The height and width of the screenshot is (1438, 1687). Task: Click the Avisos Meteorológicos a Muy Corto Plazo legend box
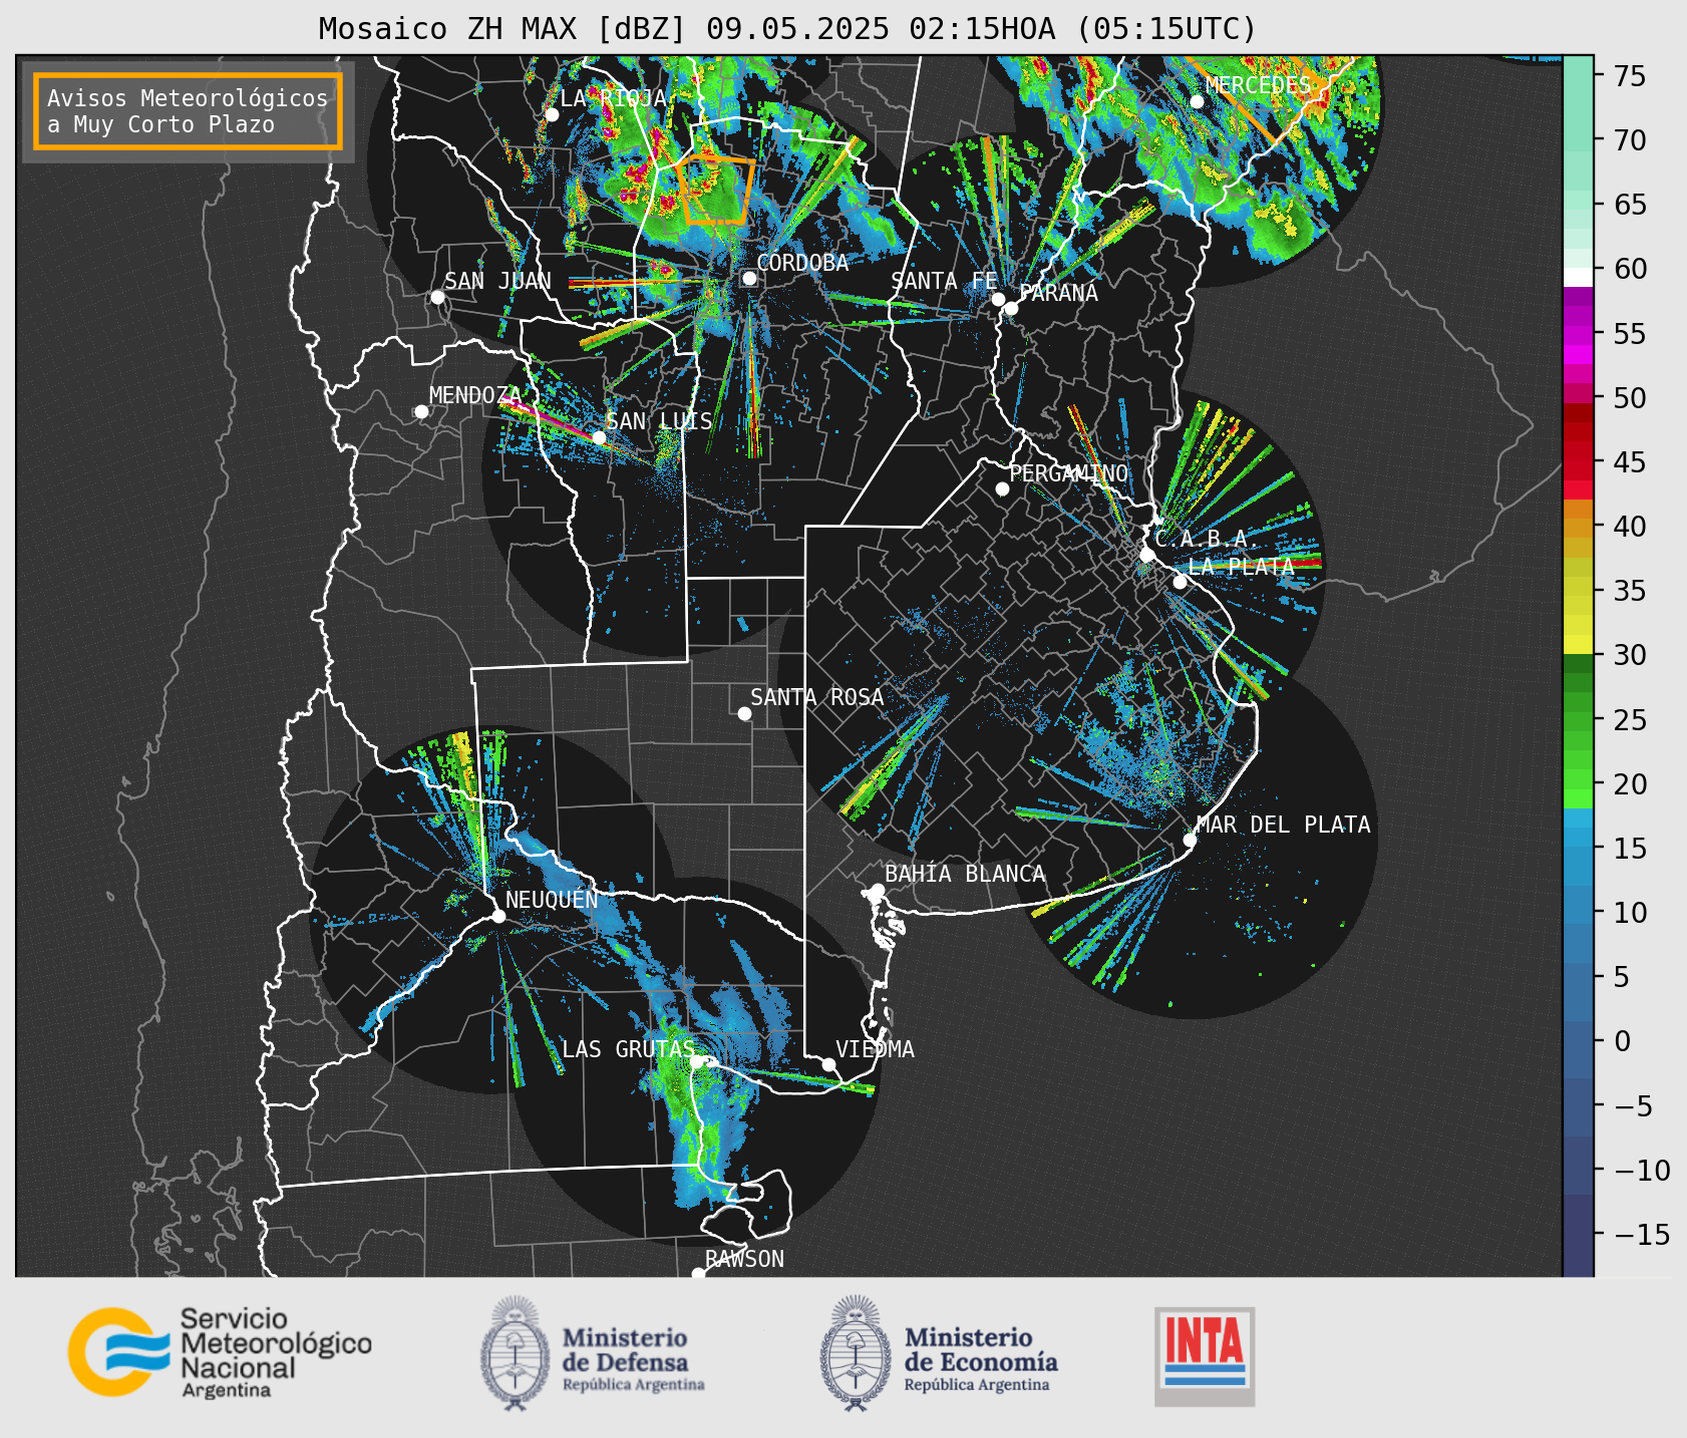click(x=188, y=111)
